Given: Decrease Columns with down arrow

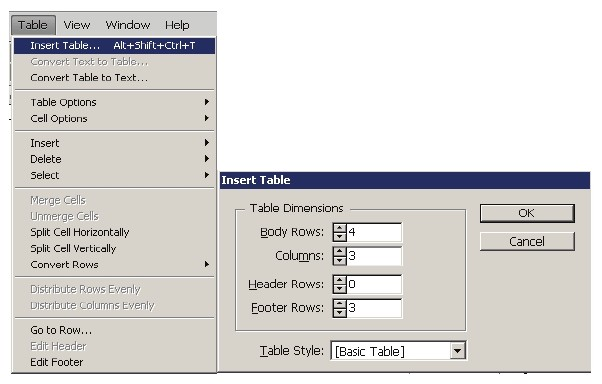Looking at the screenshot, I should 339,261.
